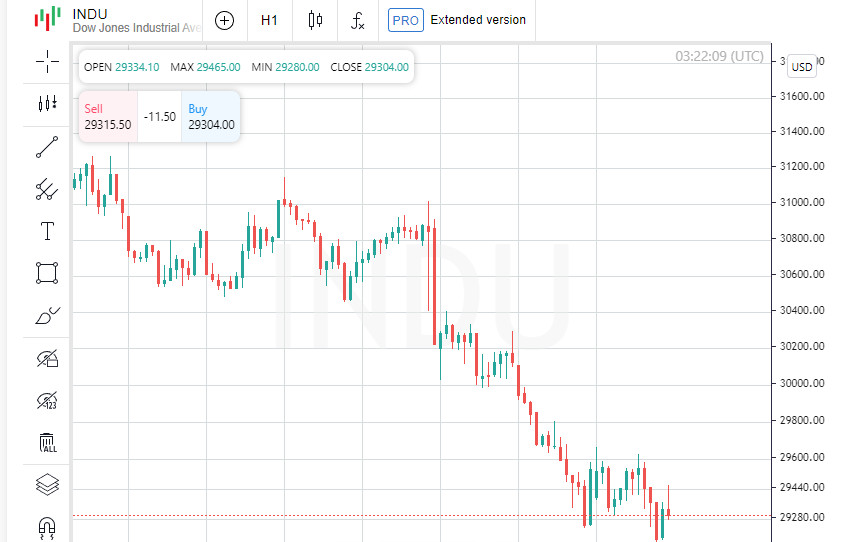Open the chart settings candles icon in sidebar
The width and height of the screenshot is (842, 542).
click(x=47, y=104)
